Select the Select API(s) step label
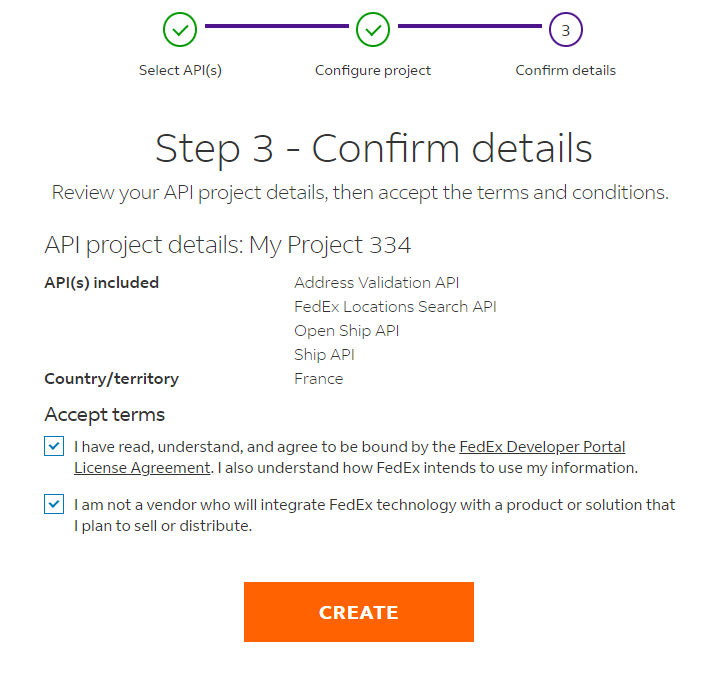 (x=180, y=70)
